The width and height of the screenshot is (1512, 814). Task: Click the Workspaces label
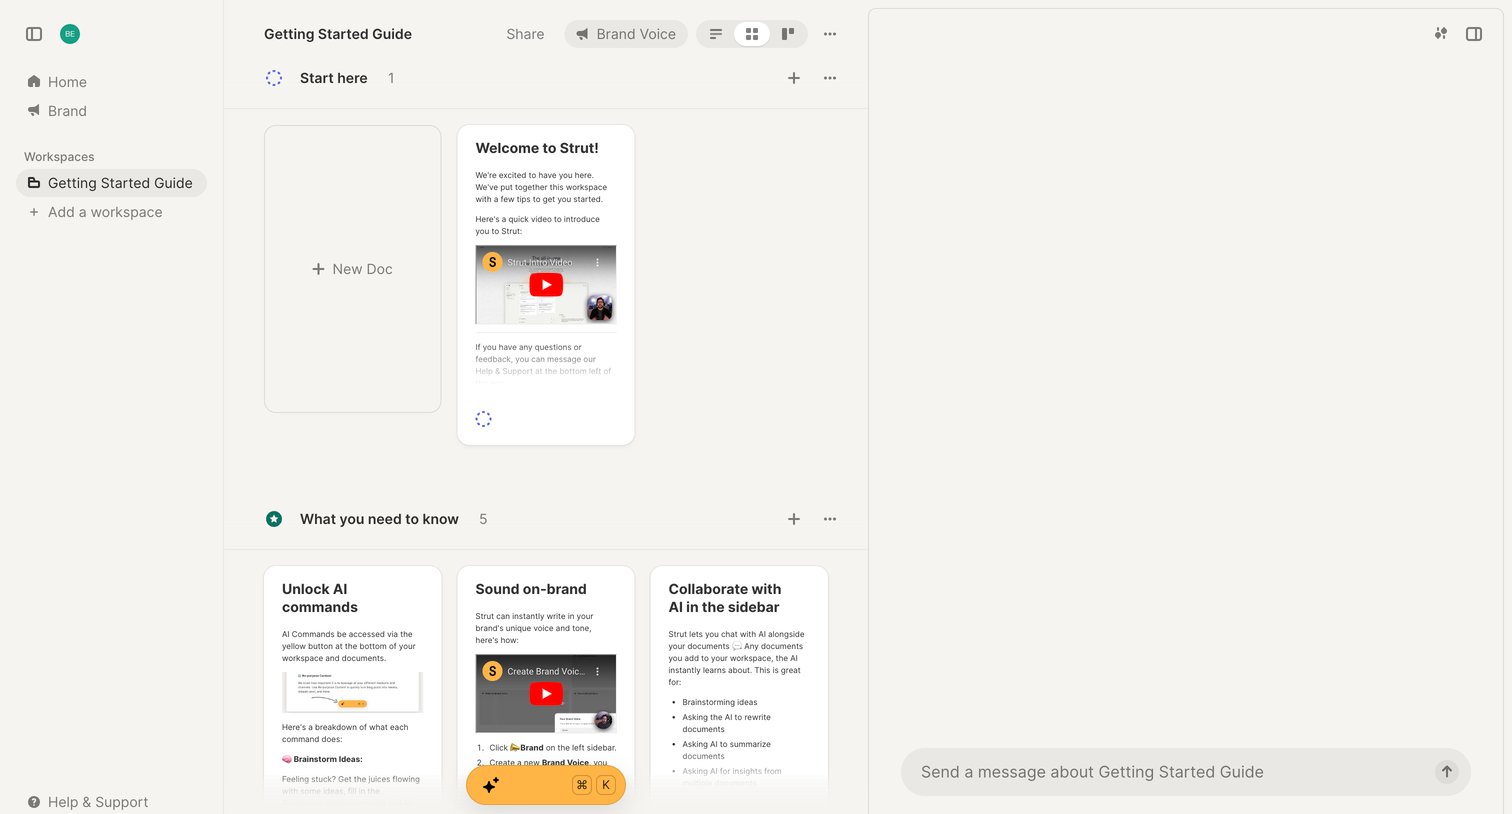coord(59,157)
